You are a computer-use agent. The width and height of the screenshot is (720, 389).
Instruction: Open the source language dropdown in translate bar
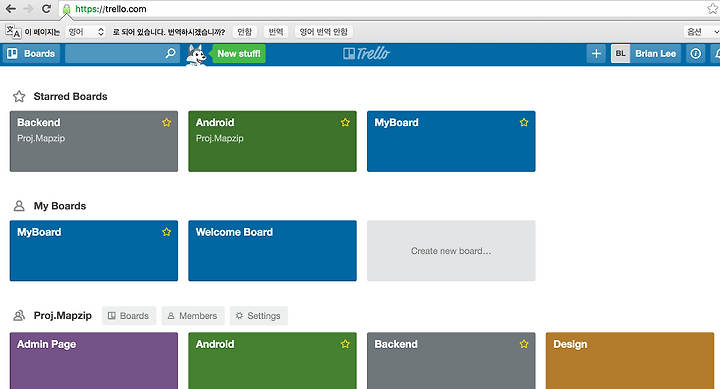(x=86, y=32)
